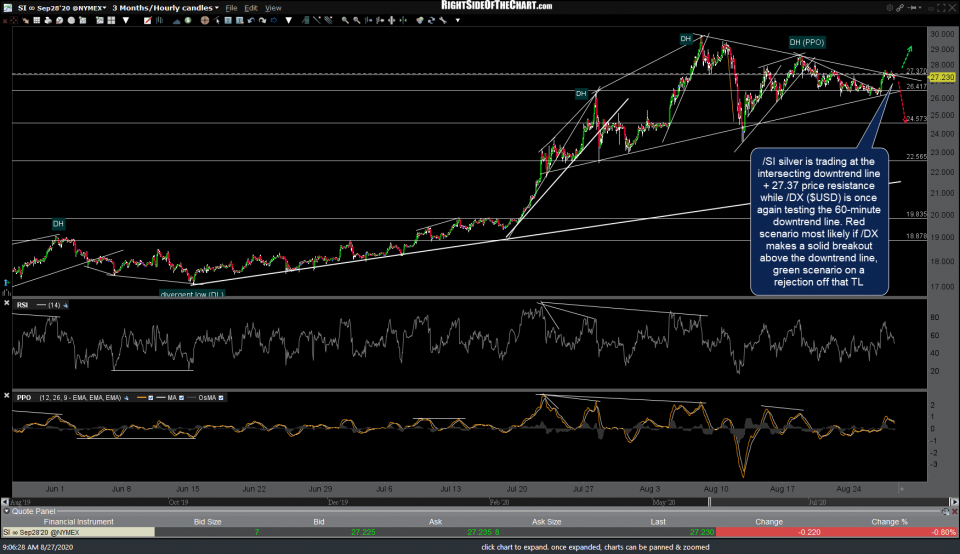The image size is (960, 554).
Task: Toggle the PPO MA line checkbox
Action: [x=181, y=398]
